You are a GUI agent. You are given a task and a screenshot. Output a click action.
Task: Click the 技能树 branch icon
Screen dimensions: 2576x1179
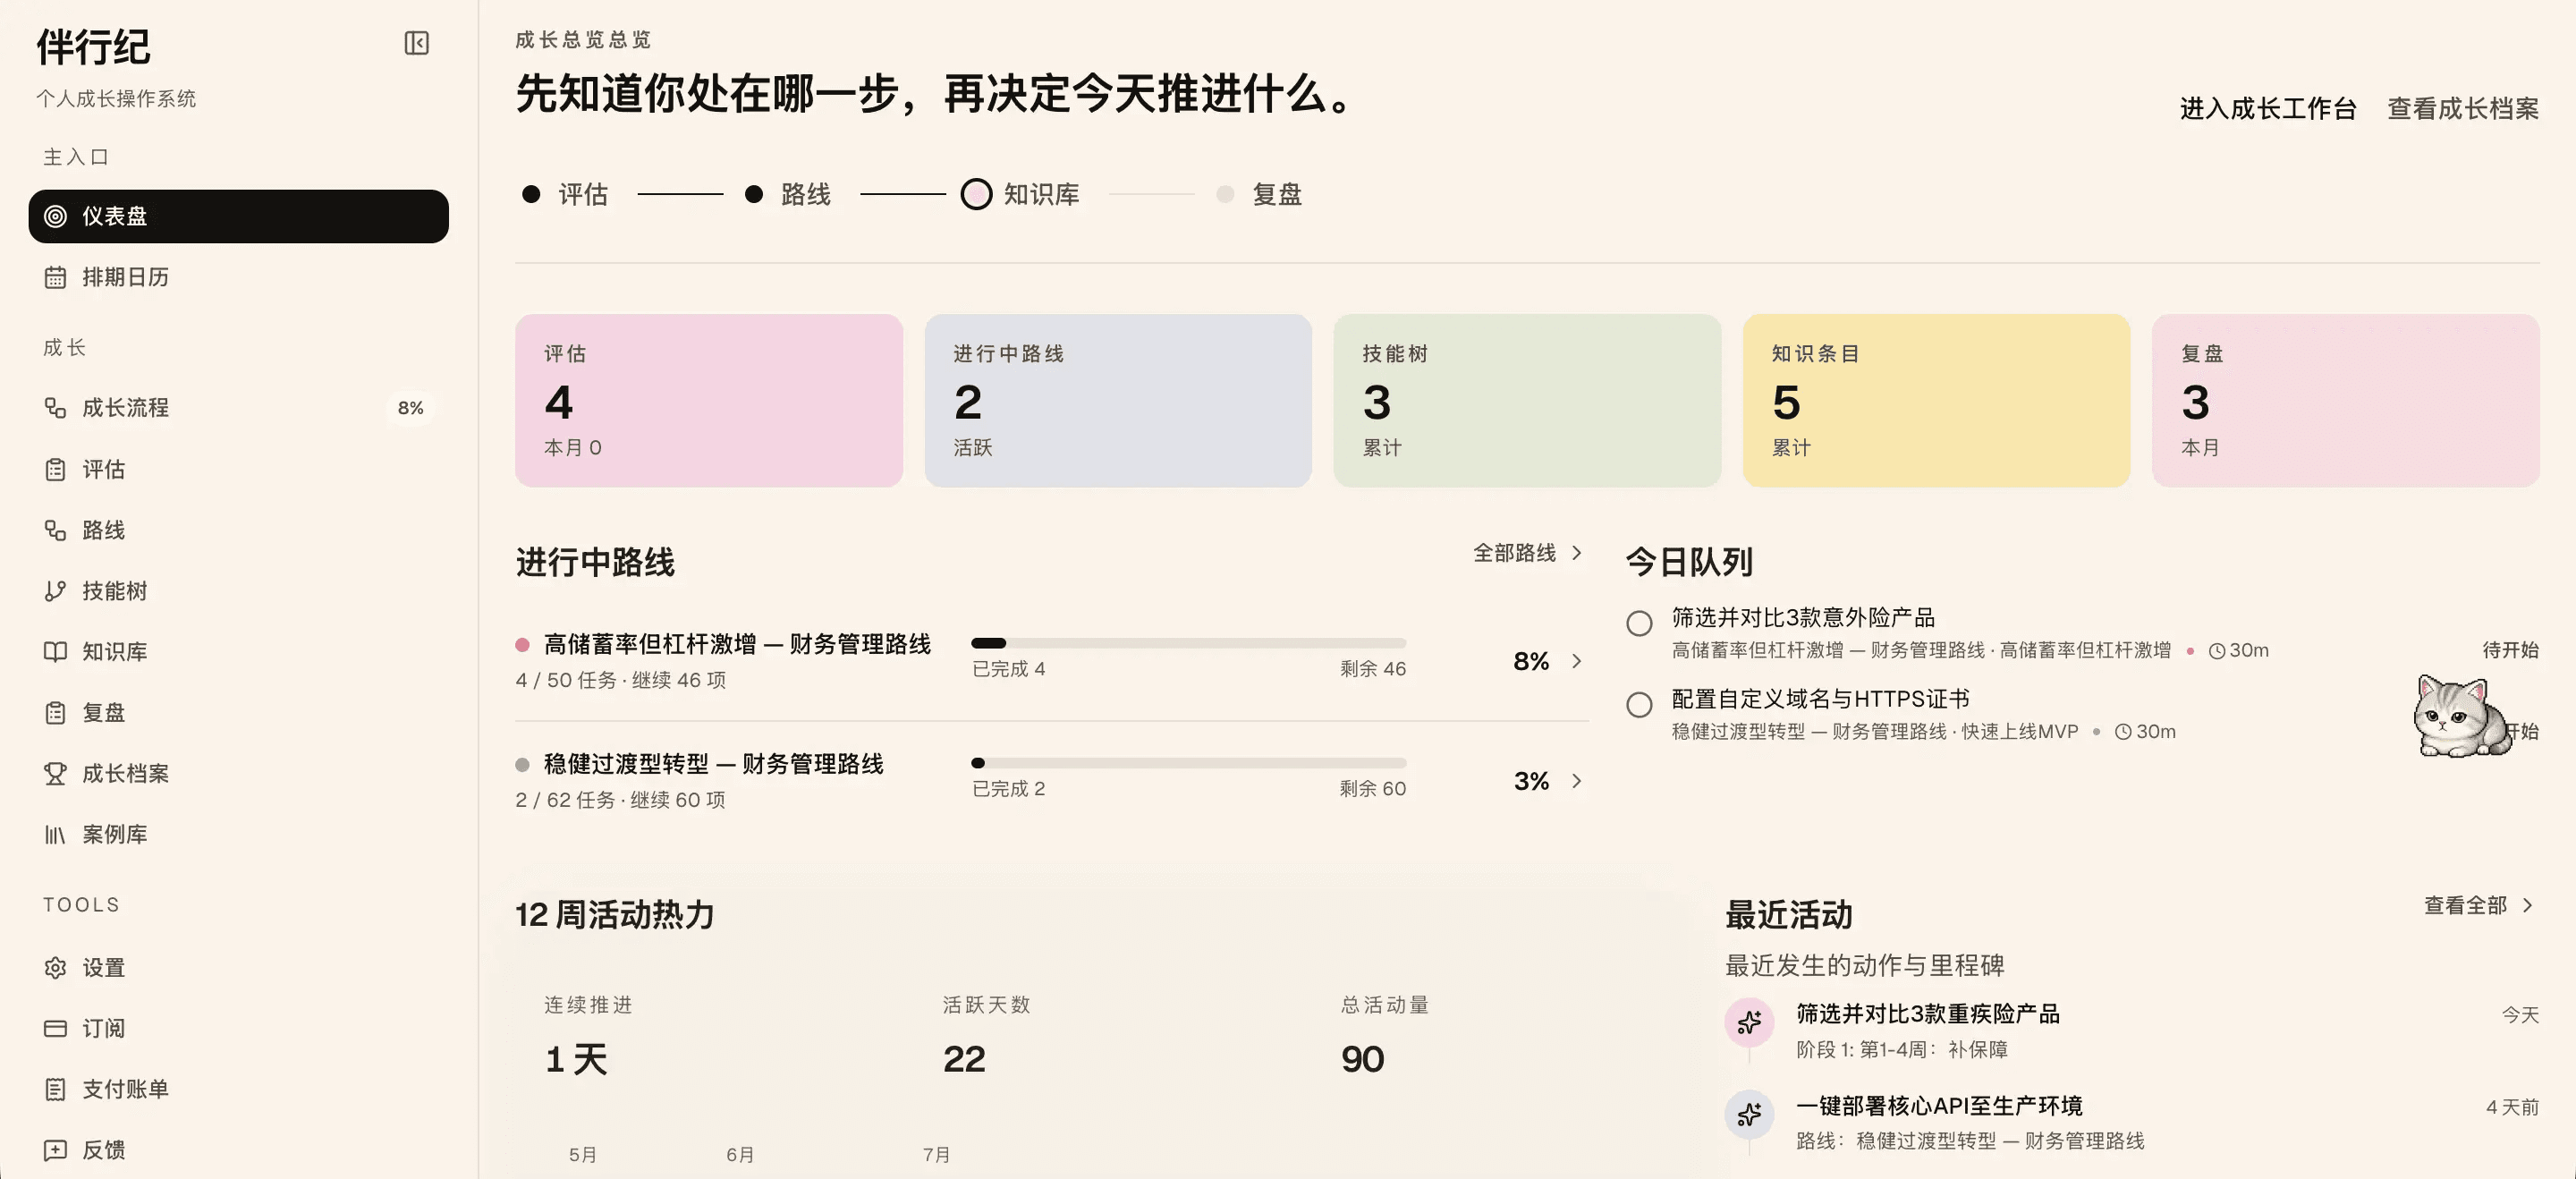coord(56,591)
